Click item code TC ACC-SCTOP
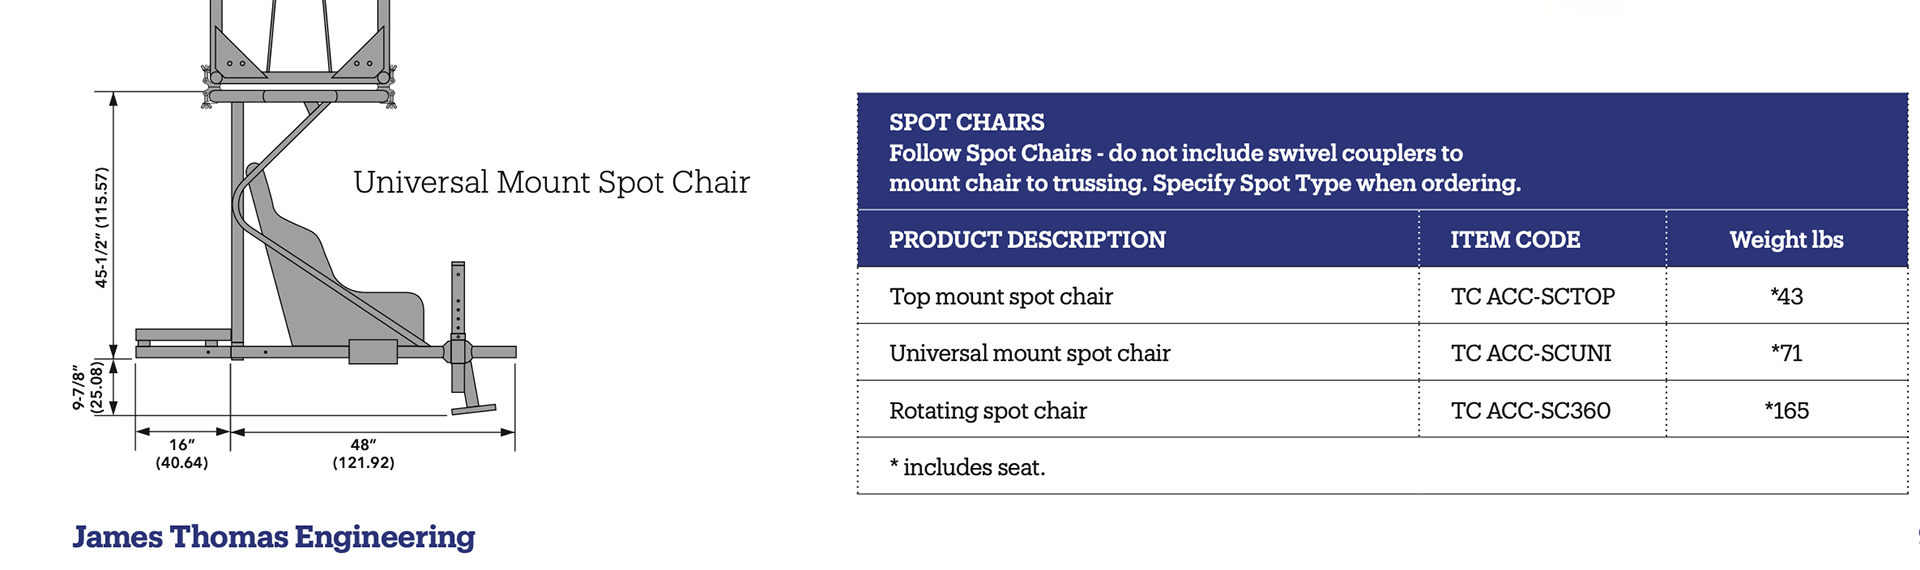 (x=1533, y=297)
